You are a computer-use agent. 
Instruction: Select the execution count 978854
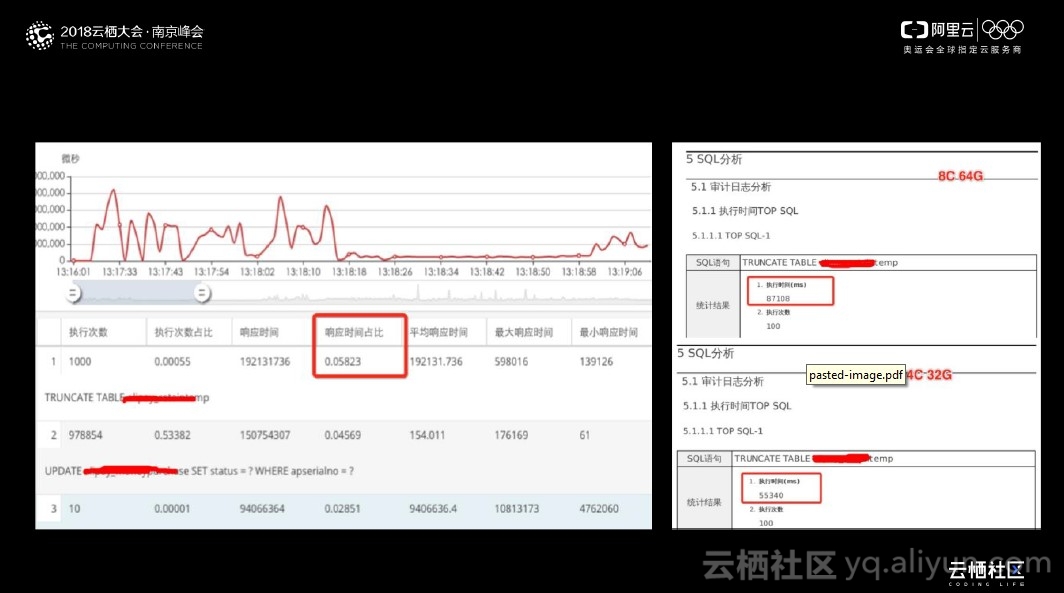point(86,435)
